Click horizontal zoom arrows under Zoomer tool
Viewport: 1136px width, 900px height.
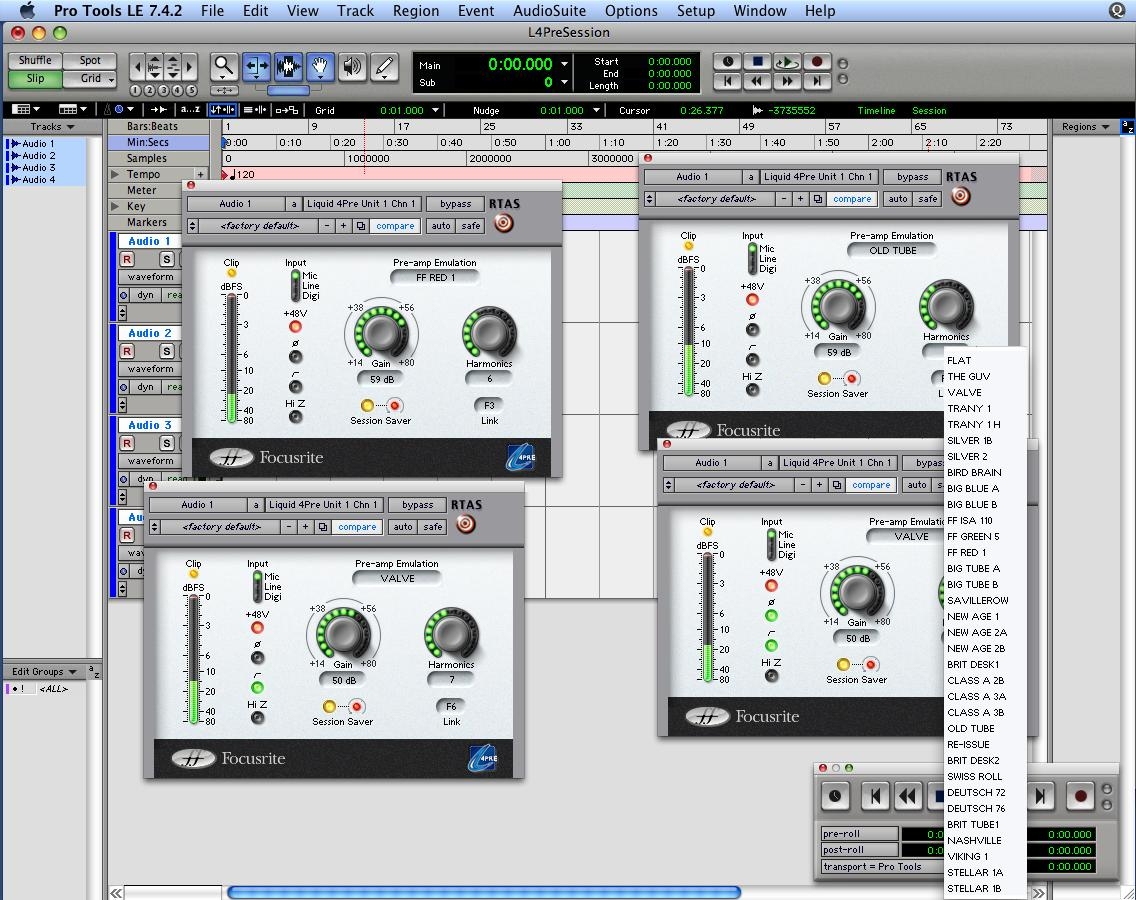[x=224, y=90]
